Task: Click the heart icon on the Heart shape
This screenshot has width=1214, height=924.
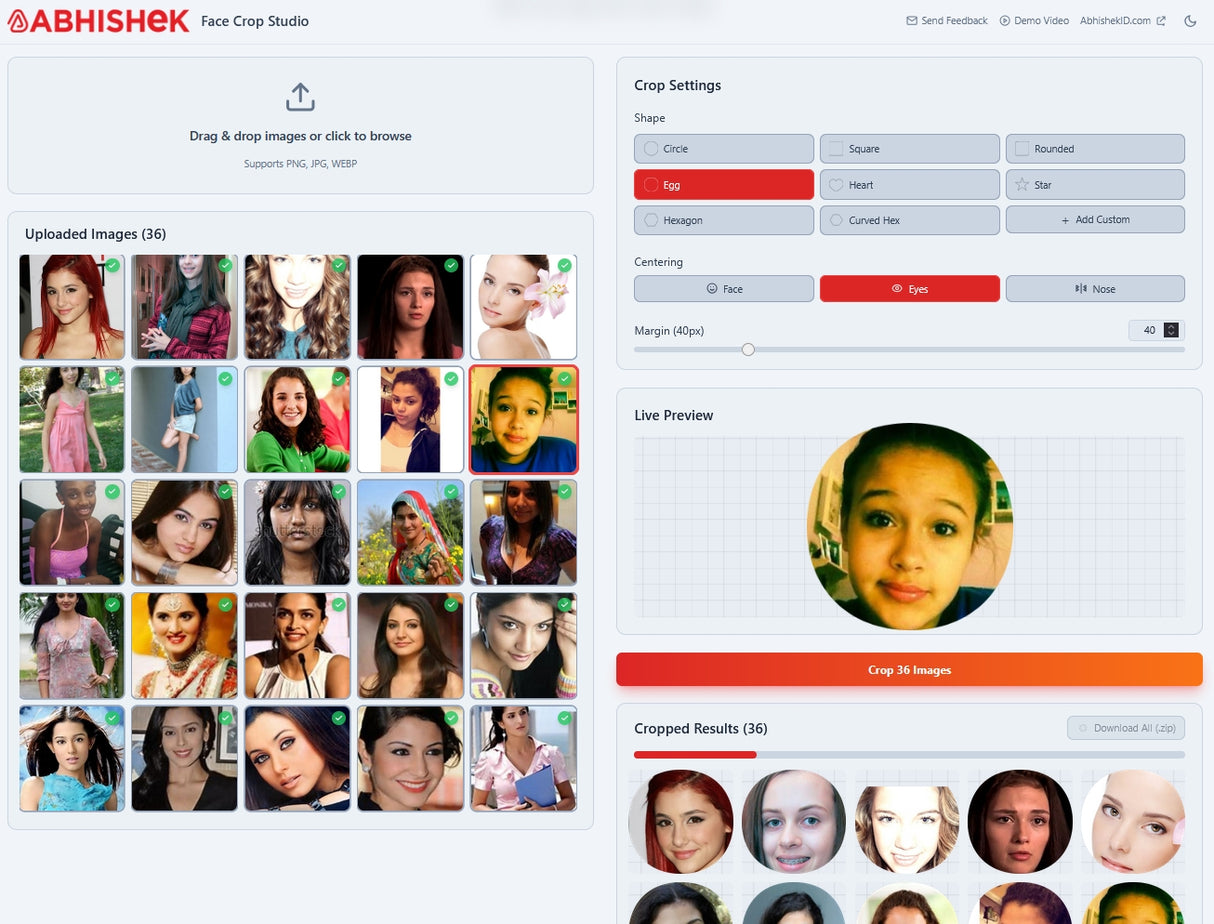Action: click(x=836, y=184)
